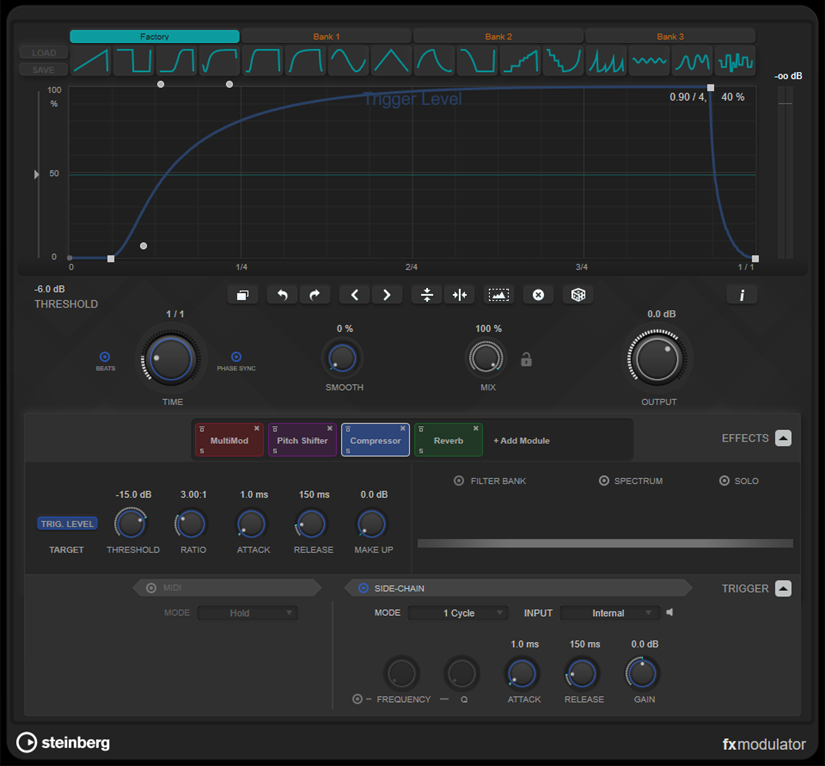
Task: Click the Add Module button
Action: coord(521,440)
